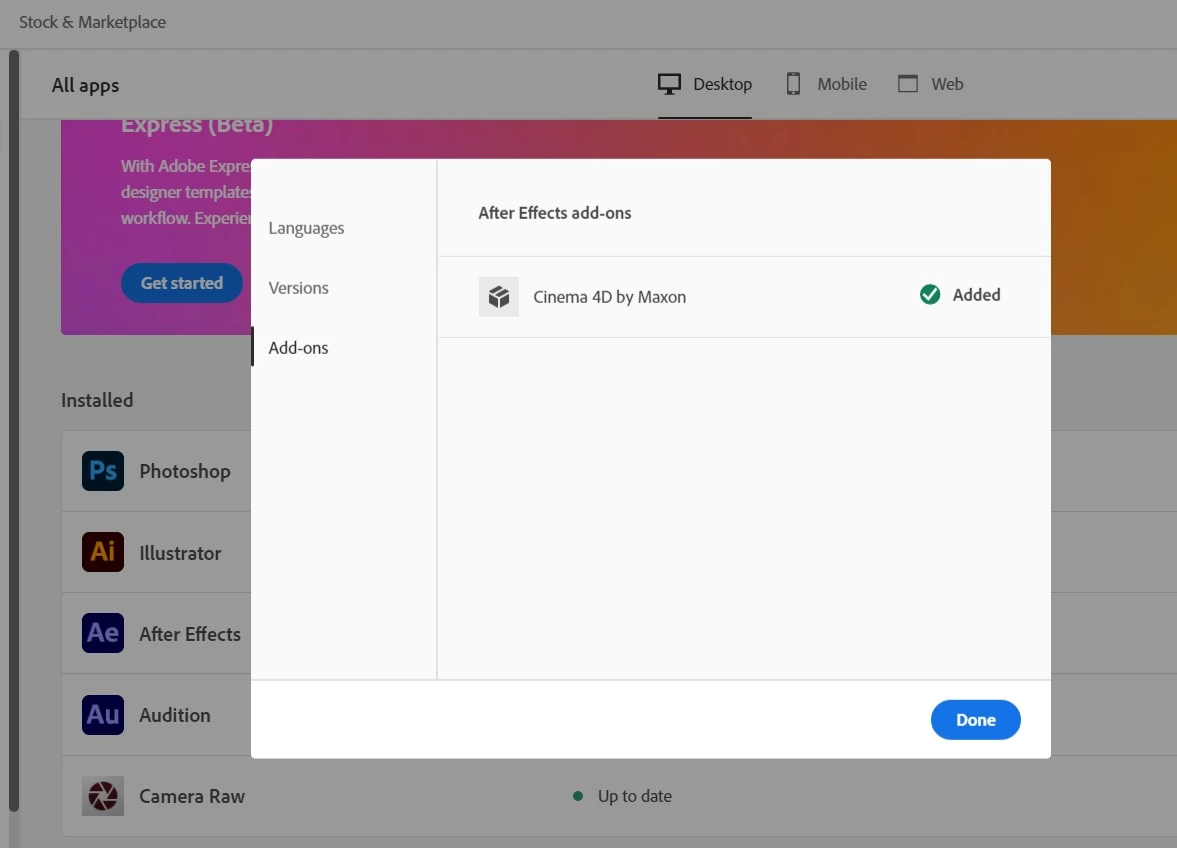
Task: Click the Photoshop app icon
Action: [103, 471]
